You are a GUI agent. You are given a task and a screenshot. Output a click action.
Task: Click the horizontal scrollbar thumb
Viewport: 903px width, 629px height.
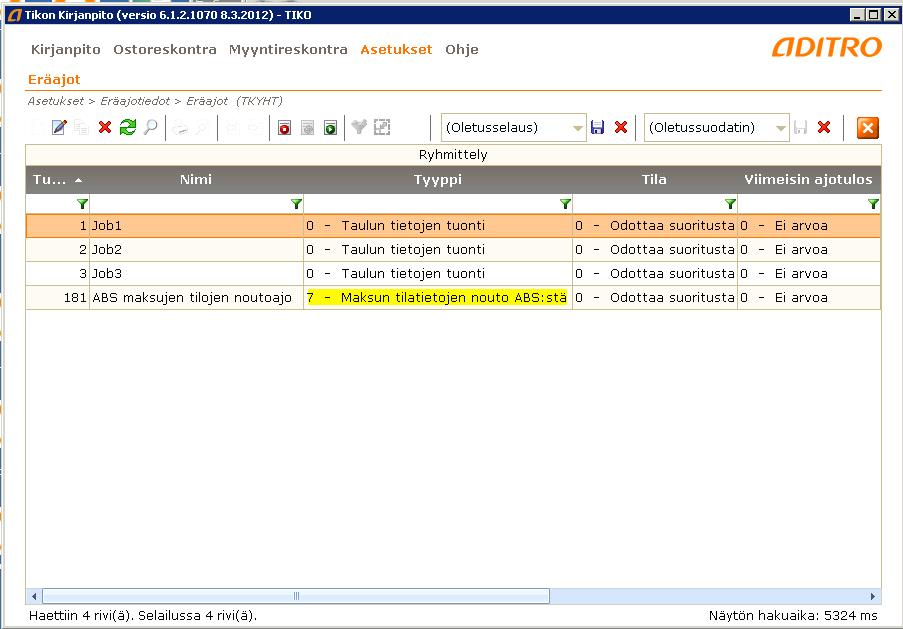(x=296, y=596)
